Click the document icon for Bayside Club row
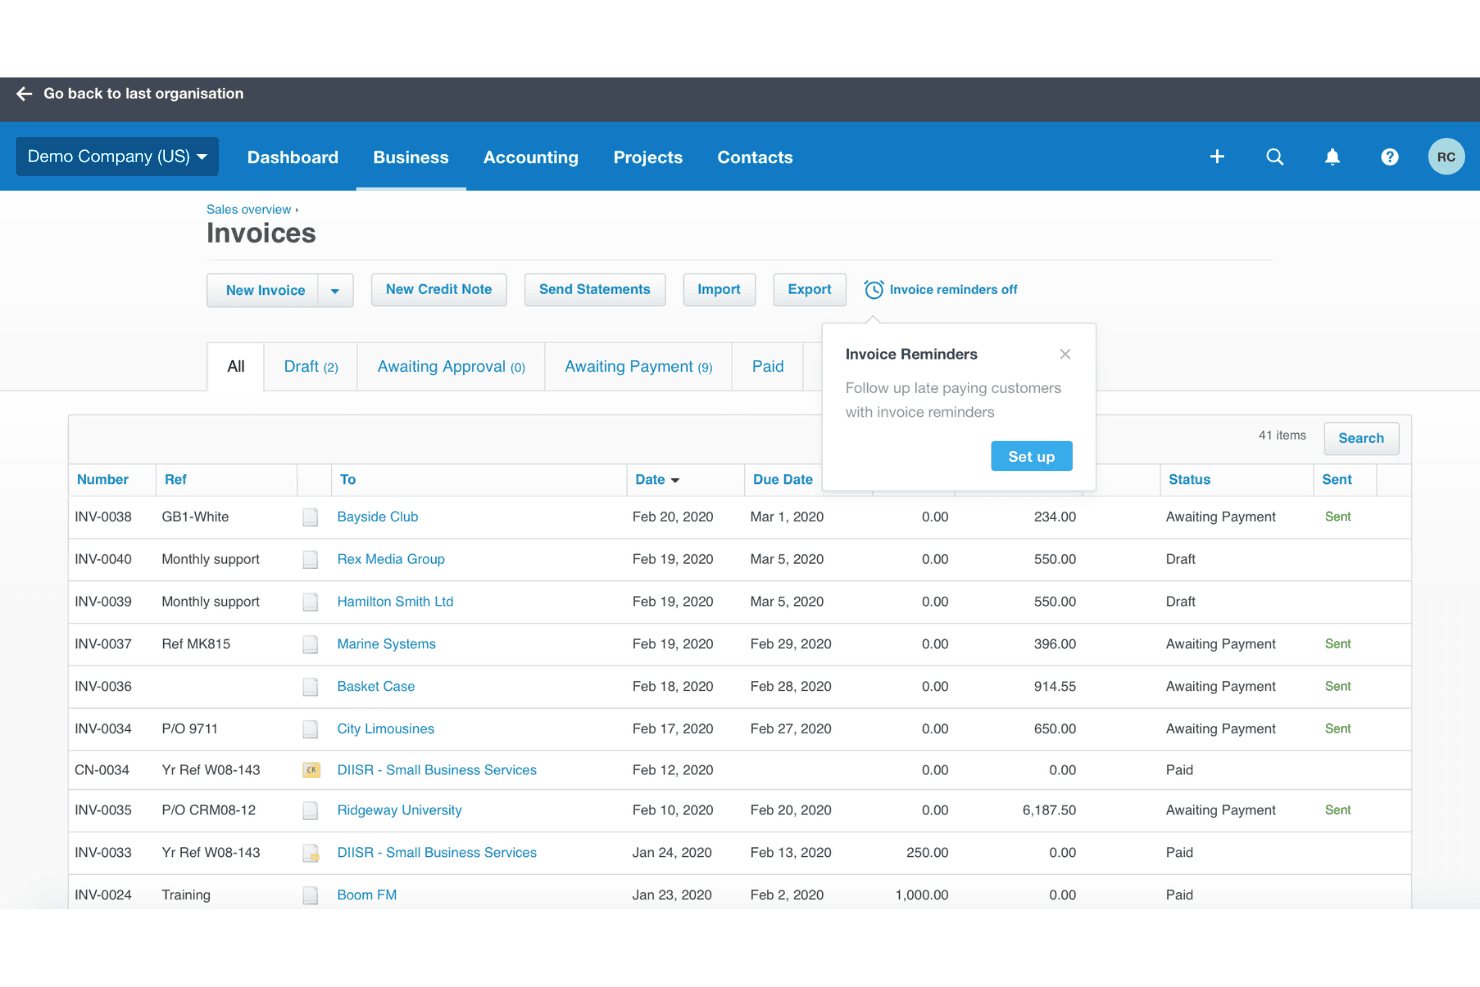Viewport: 1480px width, 987px height. coord(311,517)
